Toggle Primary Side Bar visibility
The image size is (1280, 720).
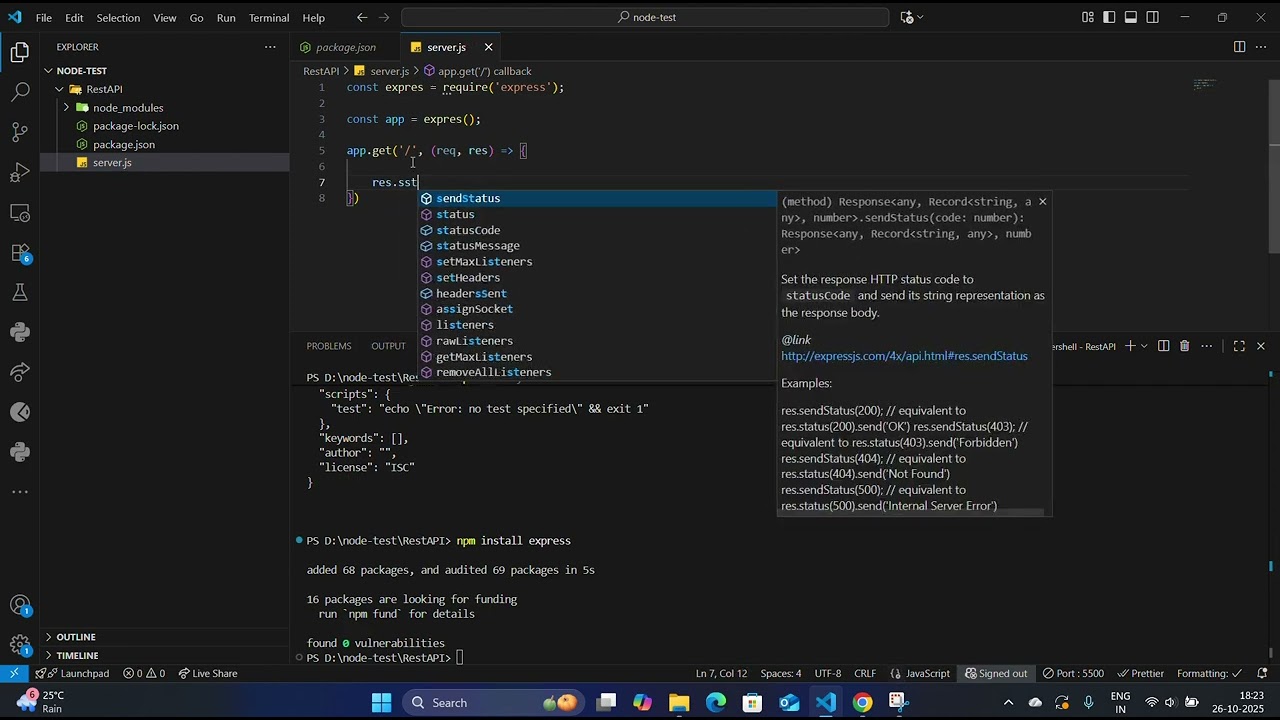click(1109, 17)
